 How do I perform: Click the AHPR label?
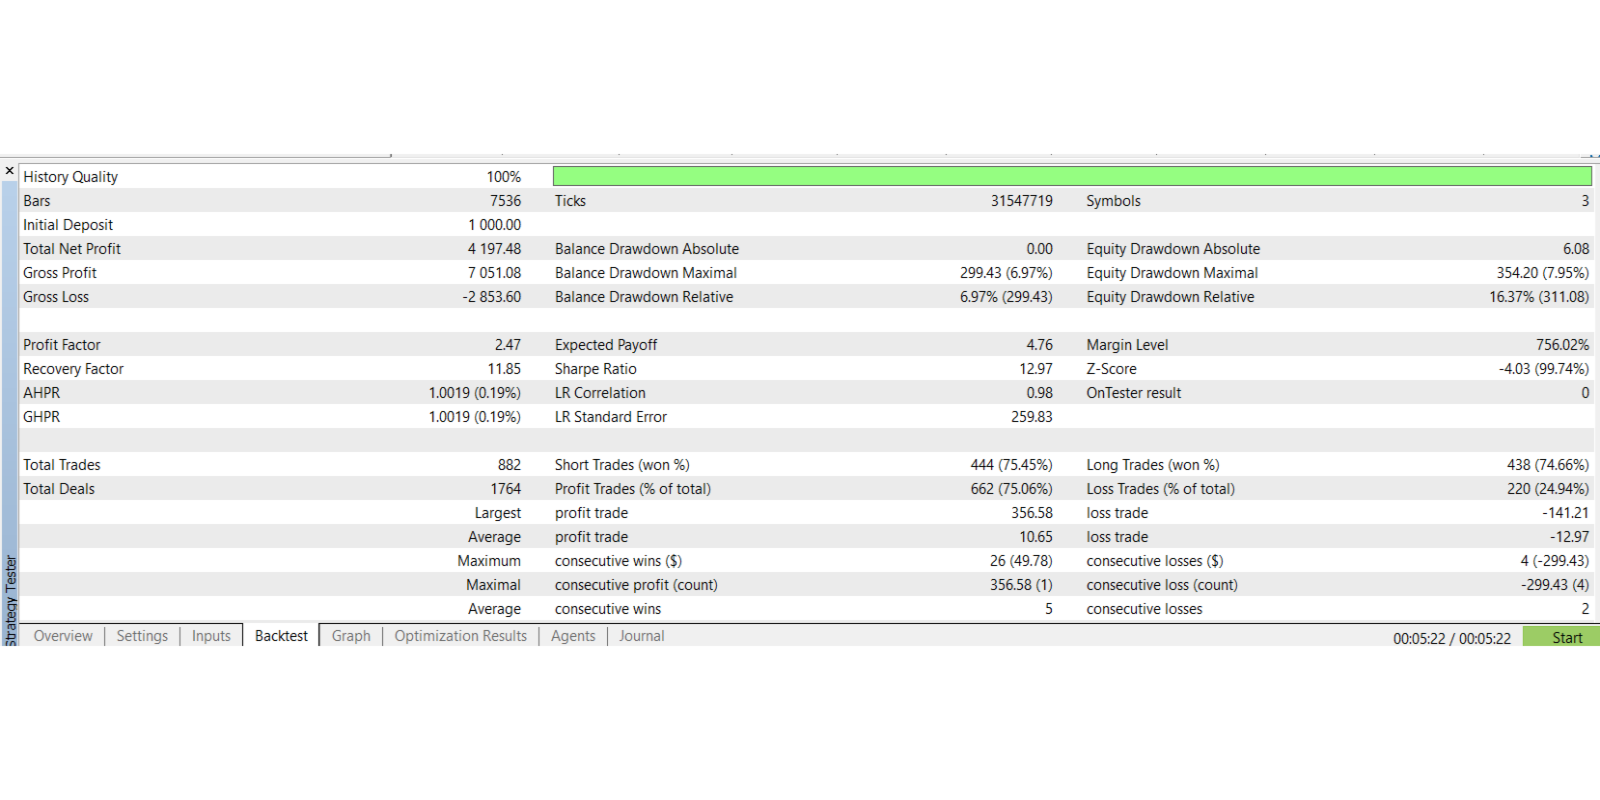42,393
